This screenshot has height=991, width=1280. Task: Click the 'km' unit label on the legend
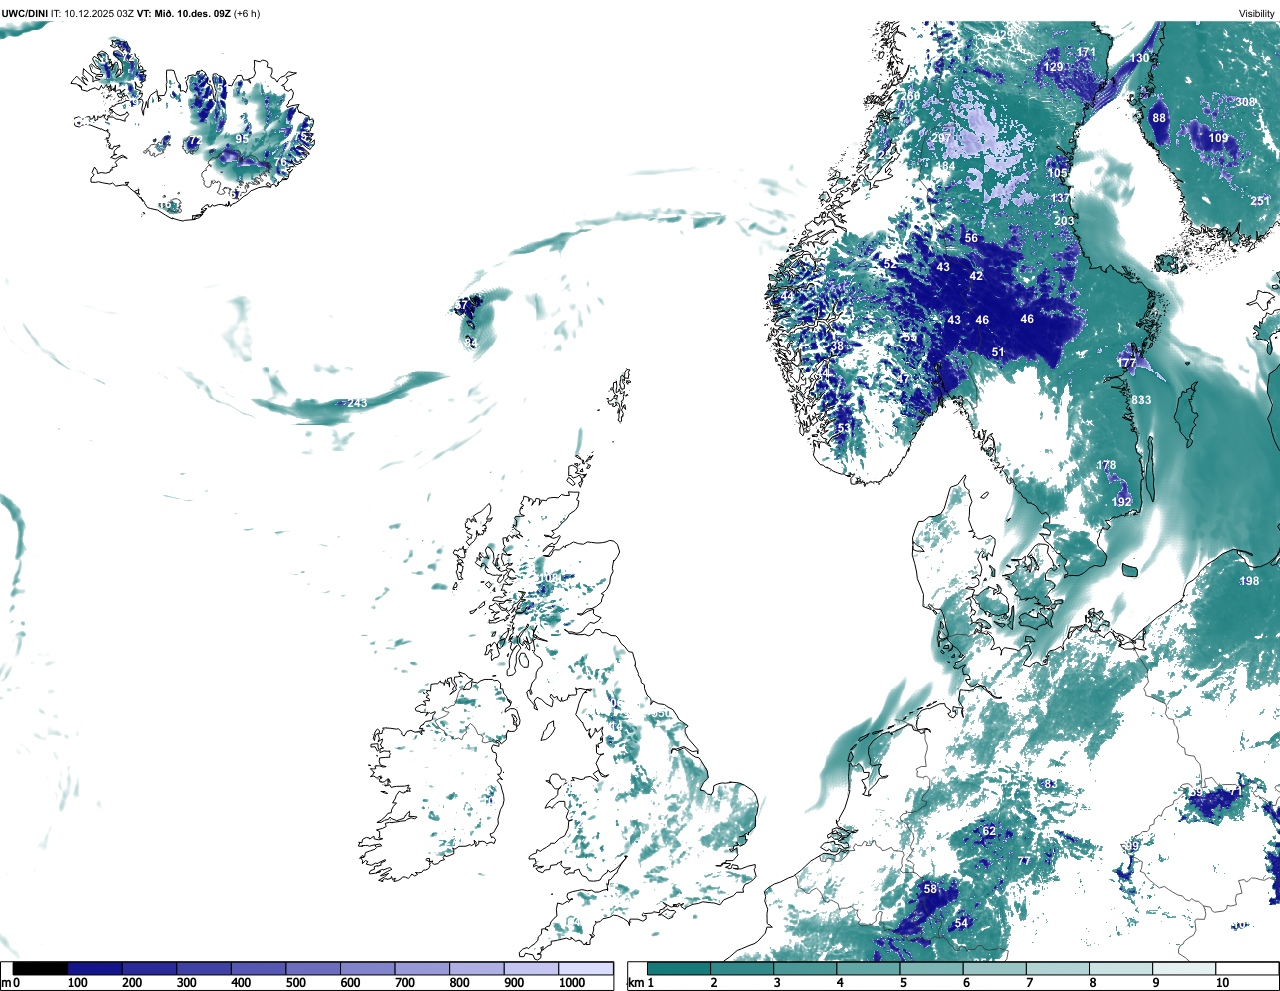click(x=635, y=983)
